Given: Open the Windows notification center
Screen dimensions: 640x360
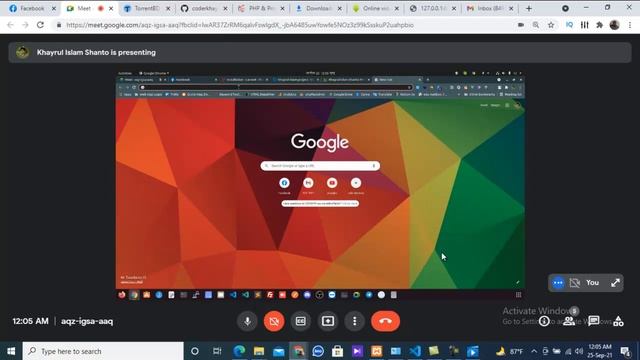Looking at the screenshot, I should click(625, 351).
